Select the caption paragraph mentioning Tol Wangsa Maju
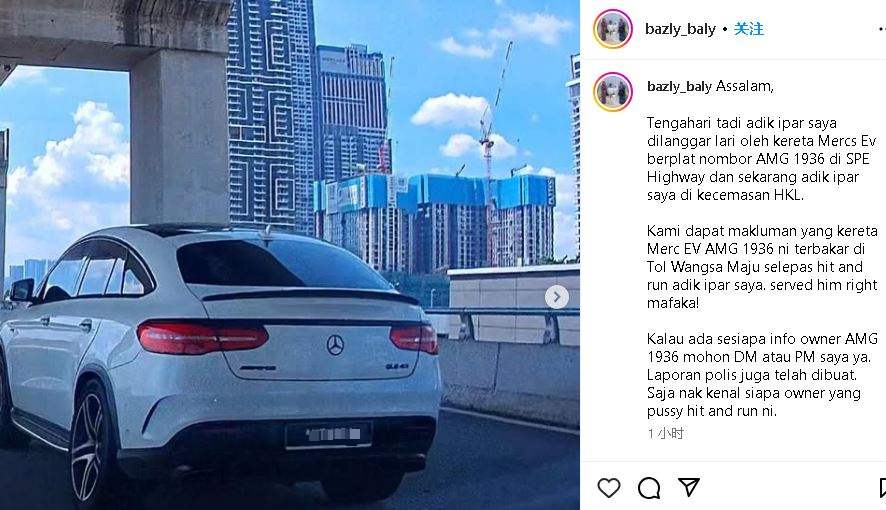The width and height of the screenshot is (886, 510). point(762,267)
